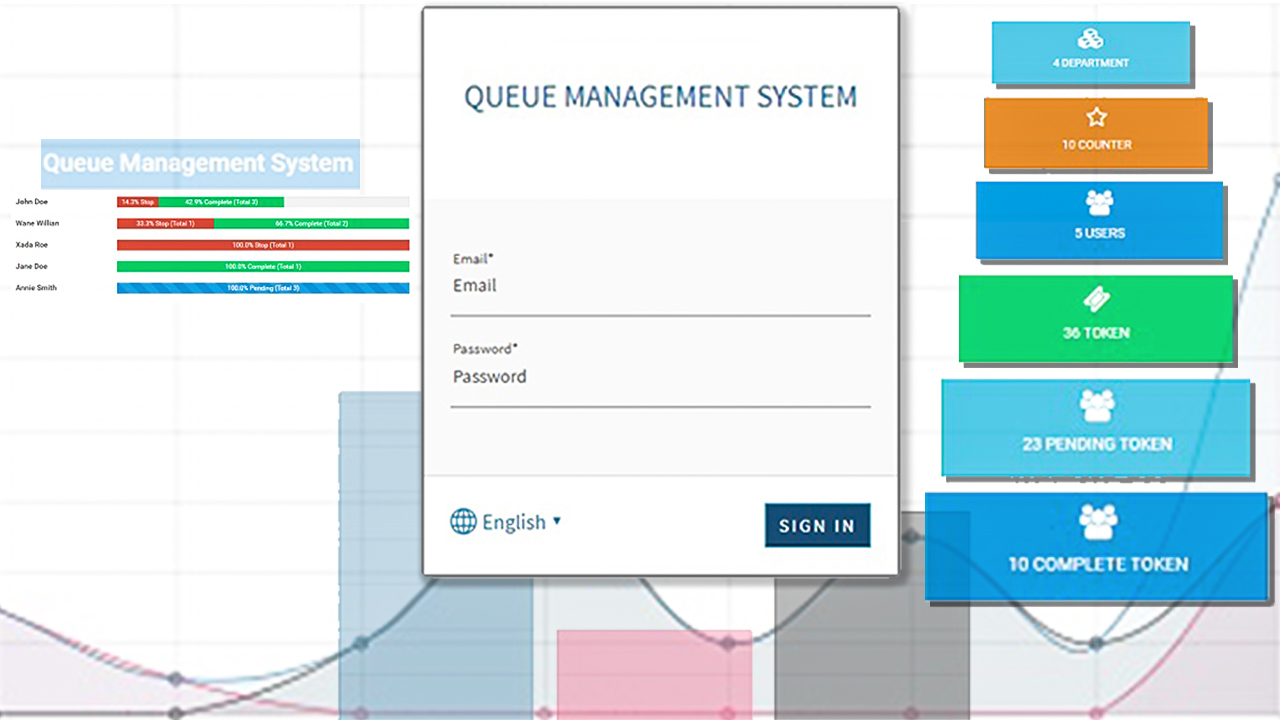Click the users group icon above 5 Users
1280x720 pixels.
click(x=1099, y=204)
